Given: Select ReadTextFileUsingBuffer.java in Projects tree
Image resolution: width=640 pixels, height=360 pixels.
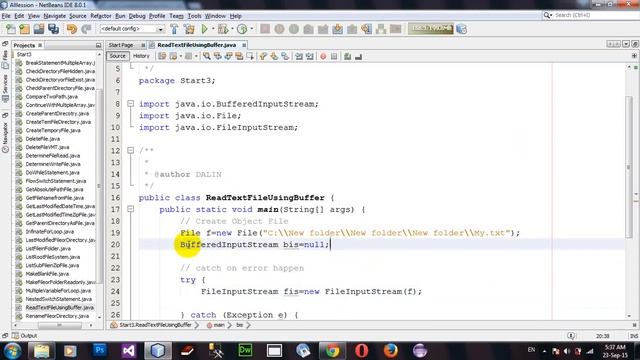Looking at the screenshot, I should click(60, 307).
